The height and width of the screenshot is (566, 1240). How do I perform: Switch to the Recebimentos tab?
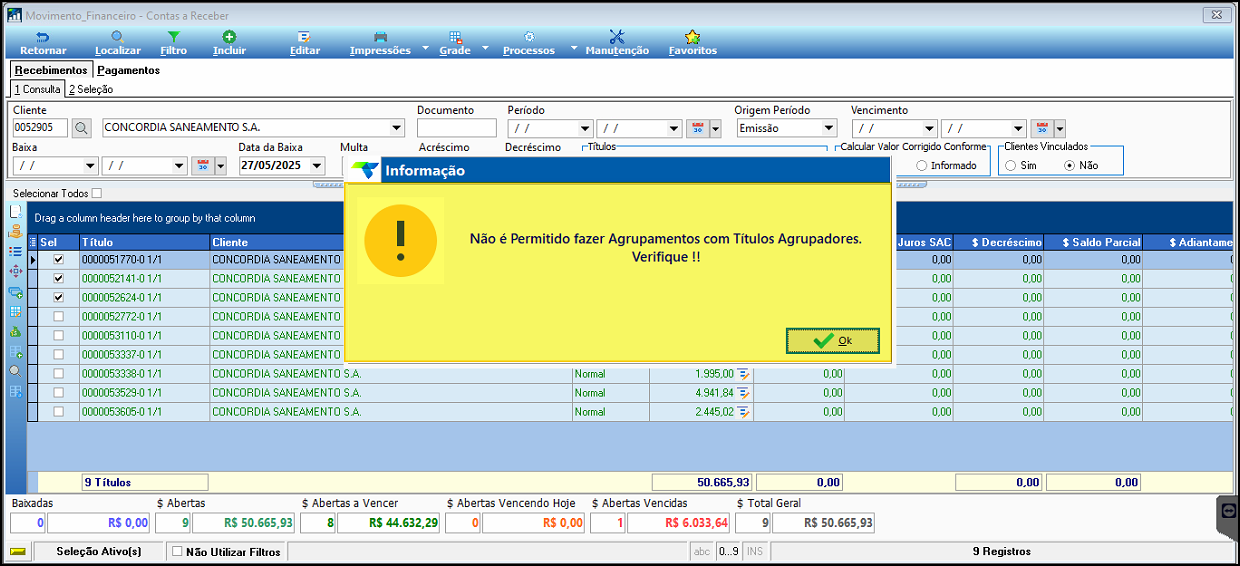51,70
